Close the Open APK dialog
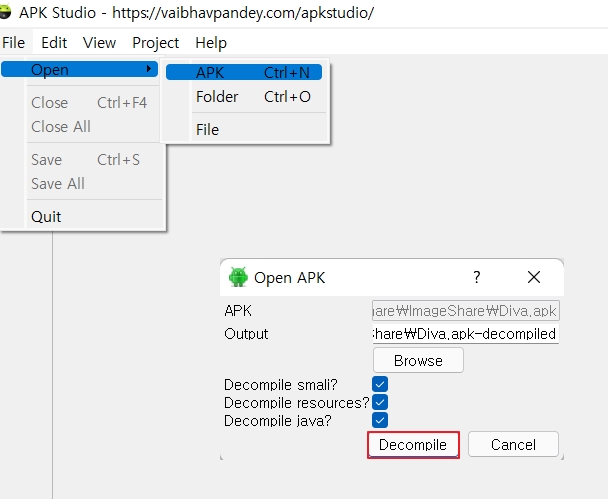The image size is (608, 499). (x=534, y=277)
